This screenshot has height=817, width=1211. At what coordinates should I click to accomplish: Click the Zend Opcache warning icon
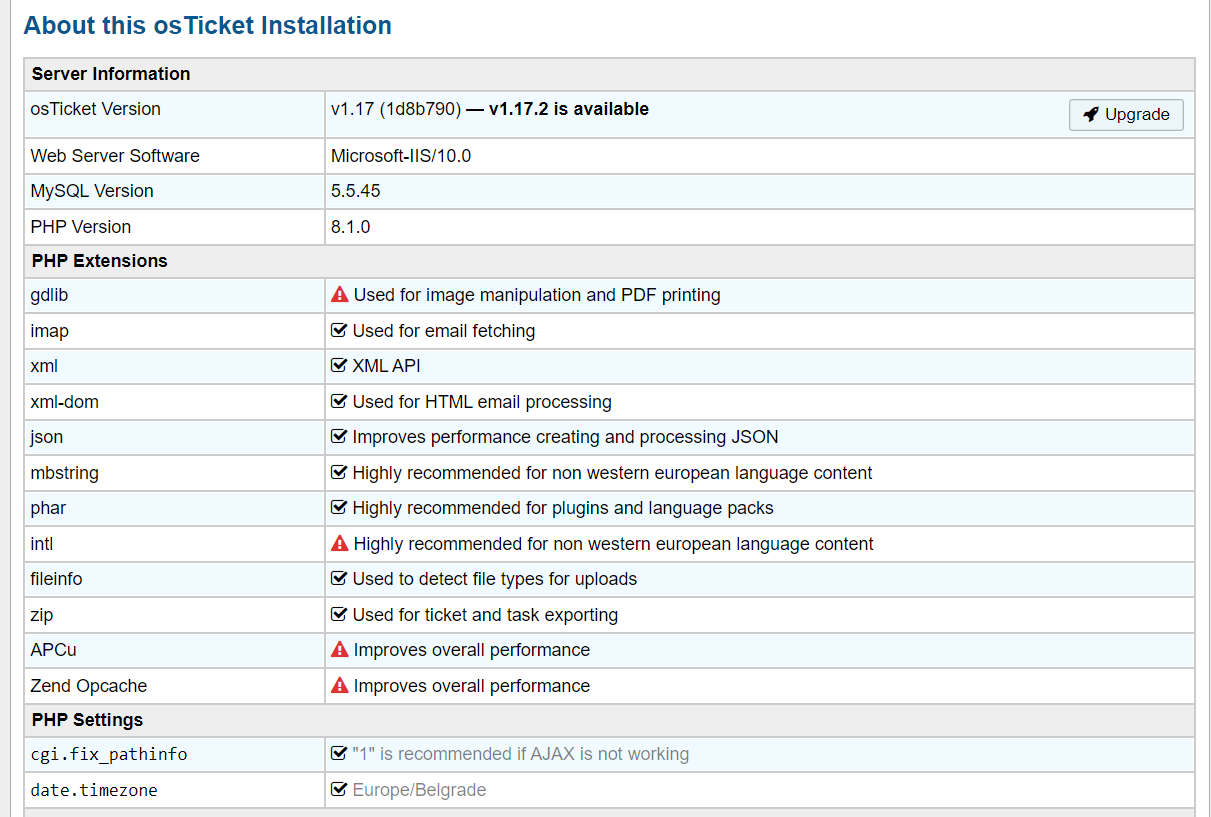[x=340, y=686]
